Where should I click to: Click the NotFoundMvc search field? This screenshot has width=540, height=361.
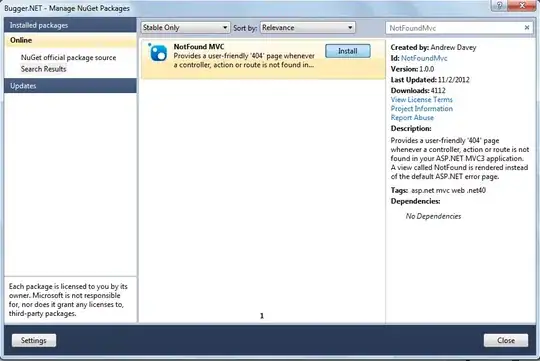point(455,28)
